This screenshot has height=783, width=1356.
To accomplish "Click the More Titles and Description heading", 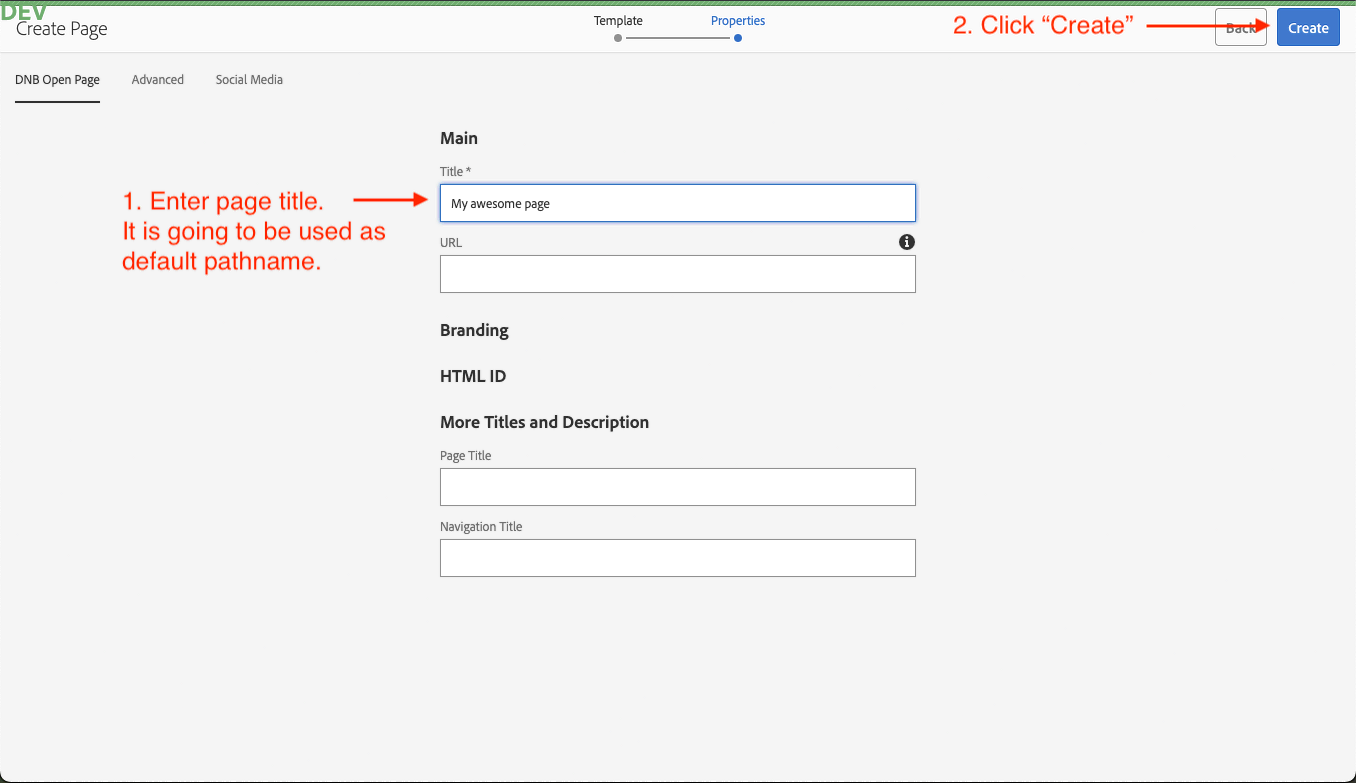I will 544,422.
